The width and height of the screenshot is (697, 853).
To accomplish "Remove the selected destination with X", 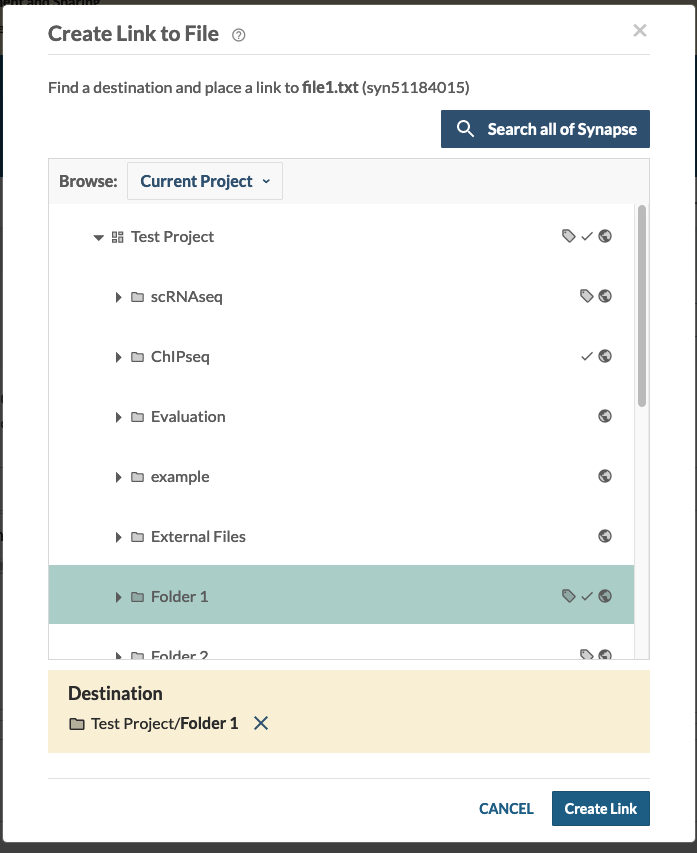I will pos(261,723).
